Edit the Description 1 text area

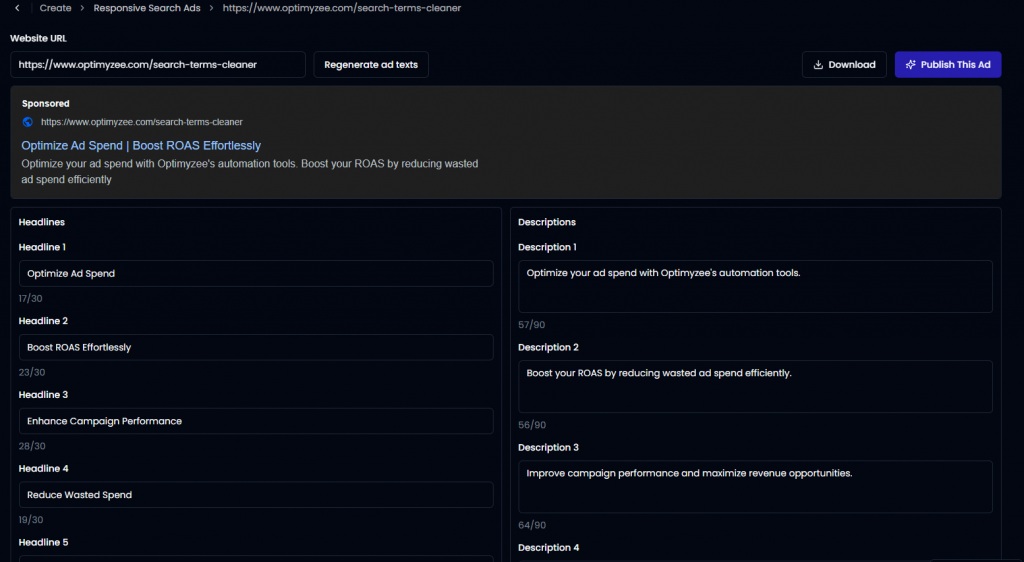pos(755,286)
